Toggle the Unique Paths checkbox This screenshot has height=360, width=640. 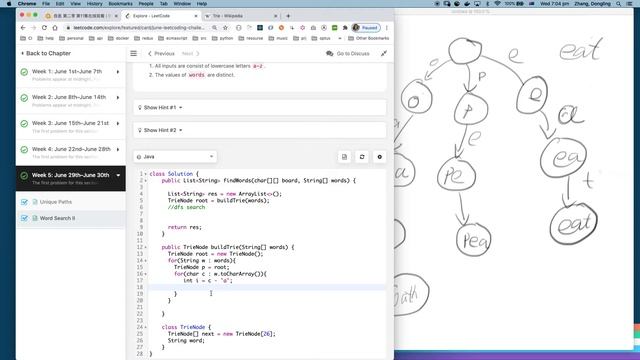24,202
